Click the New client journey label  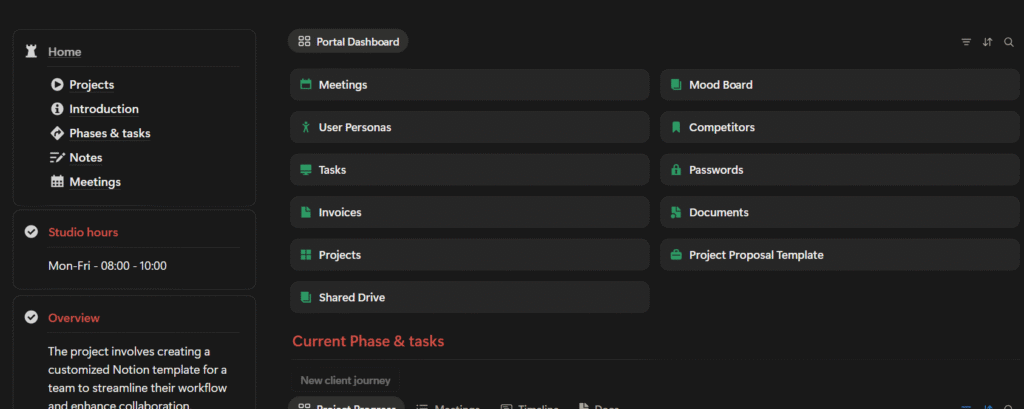[345, 380]
